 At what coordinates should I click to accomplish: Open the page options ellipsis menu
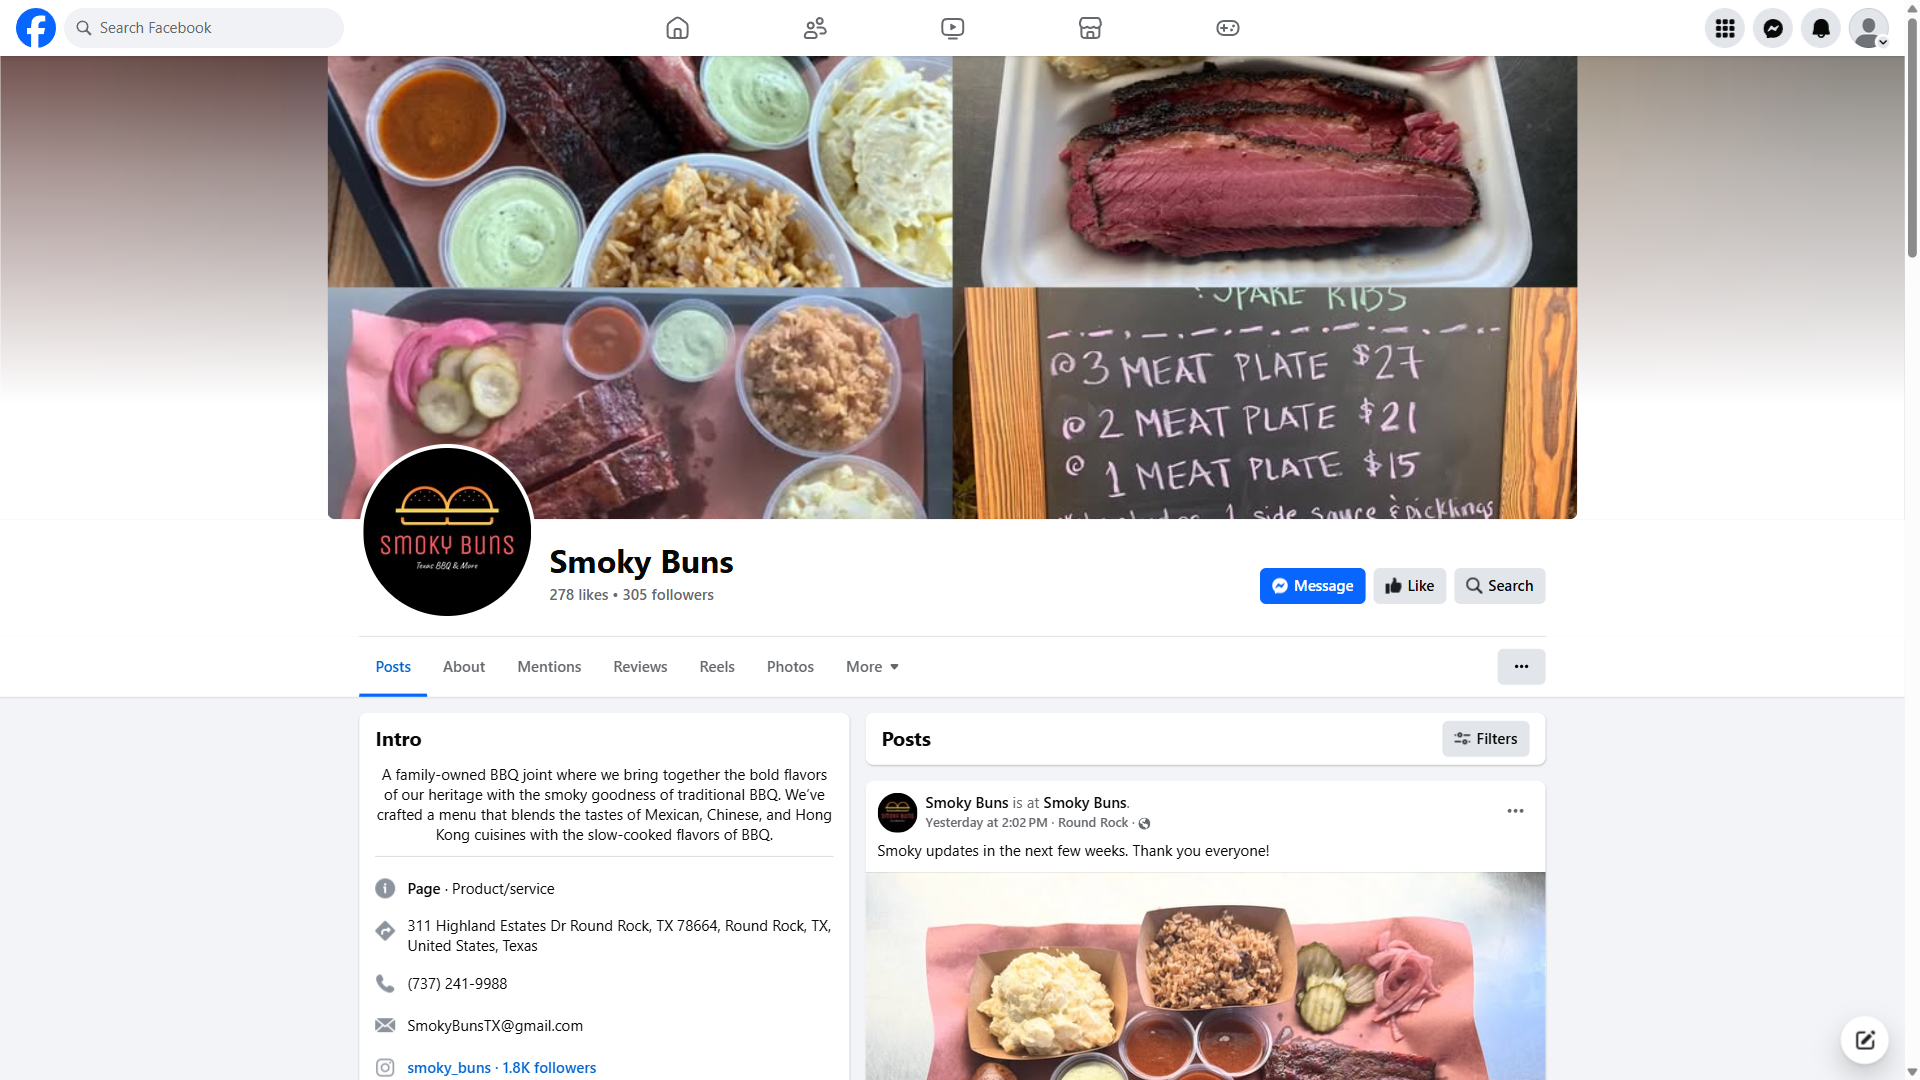(x=1520, y=667)
